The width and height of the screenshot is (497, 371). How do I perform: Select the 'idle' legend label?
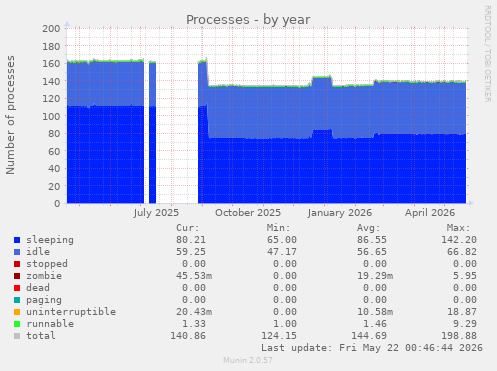tap(38, 252)
